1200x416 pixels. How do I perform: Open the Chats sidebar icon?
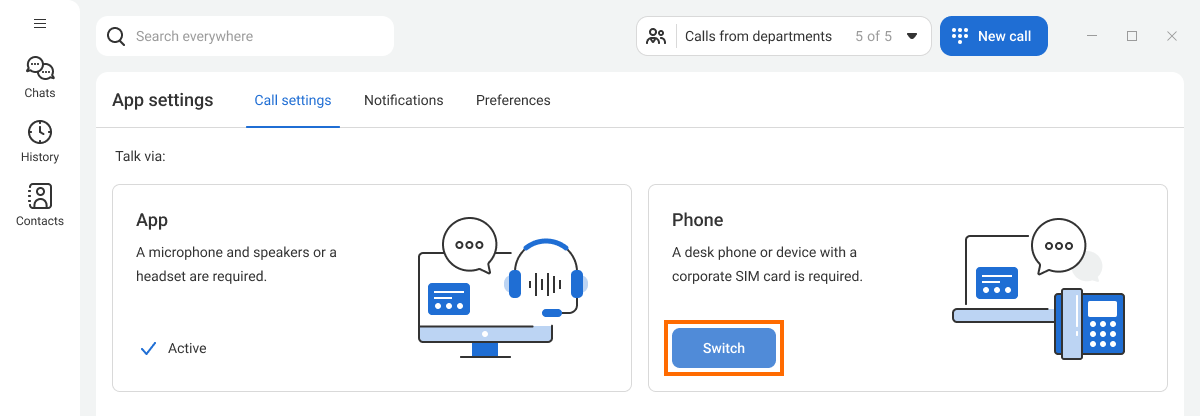[x=40, y=69]
